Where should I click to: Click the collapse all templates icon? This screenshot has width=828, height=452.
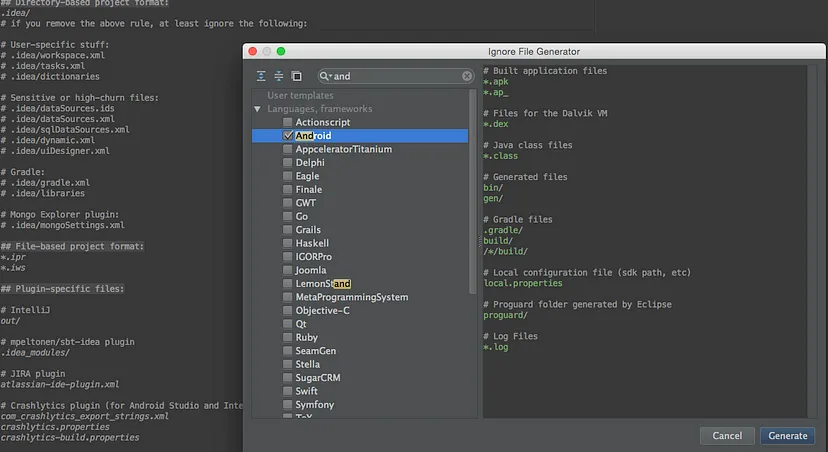pyautogui.click(x=278, y=76)
